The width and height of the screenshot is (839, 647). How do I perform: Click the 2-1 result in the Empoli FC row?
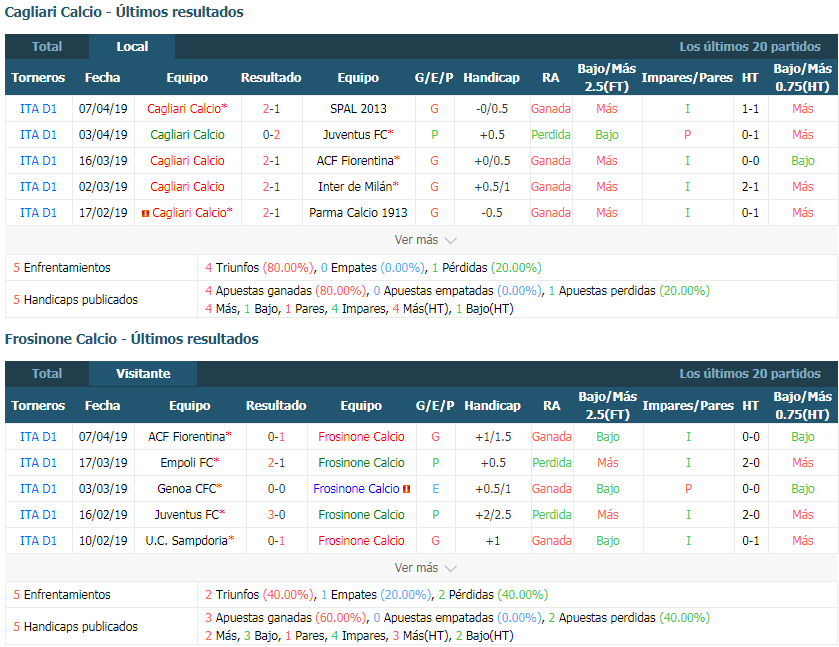click(276, 462)
